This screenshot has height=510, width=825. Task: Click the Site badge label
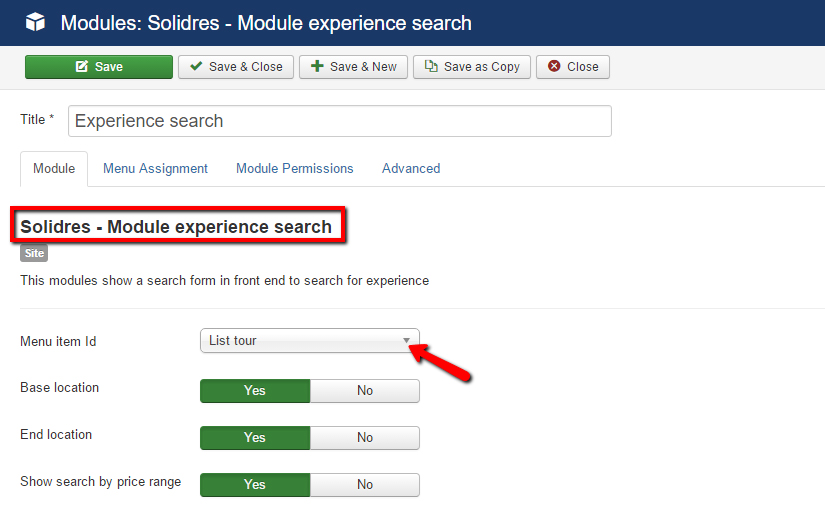[34, 253]
